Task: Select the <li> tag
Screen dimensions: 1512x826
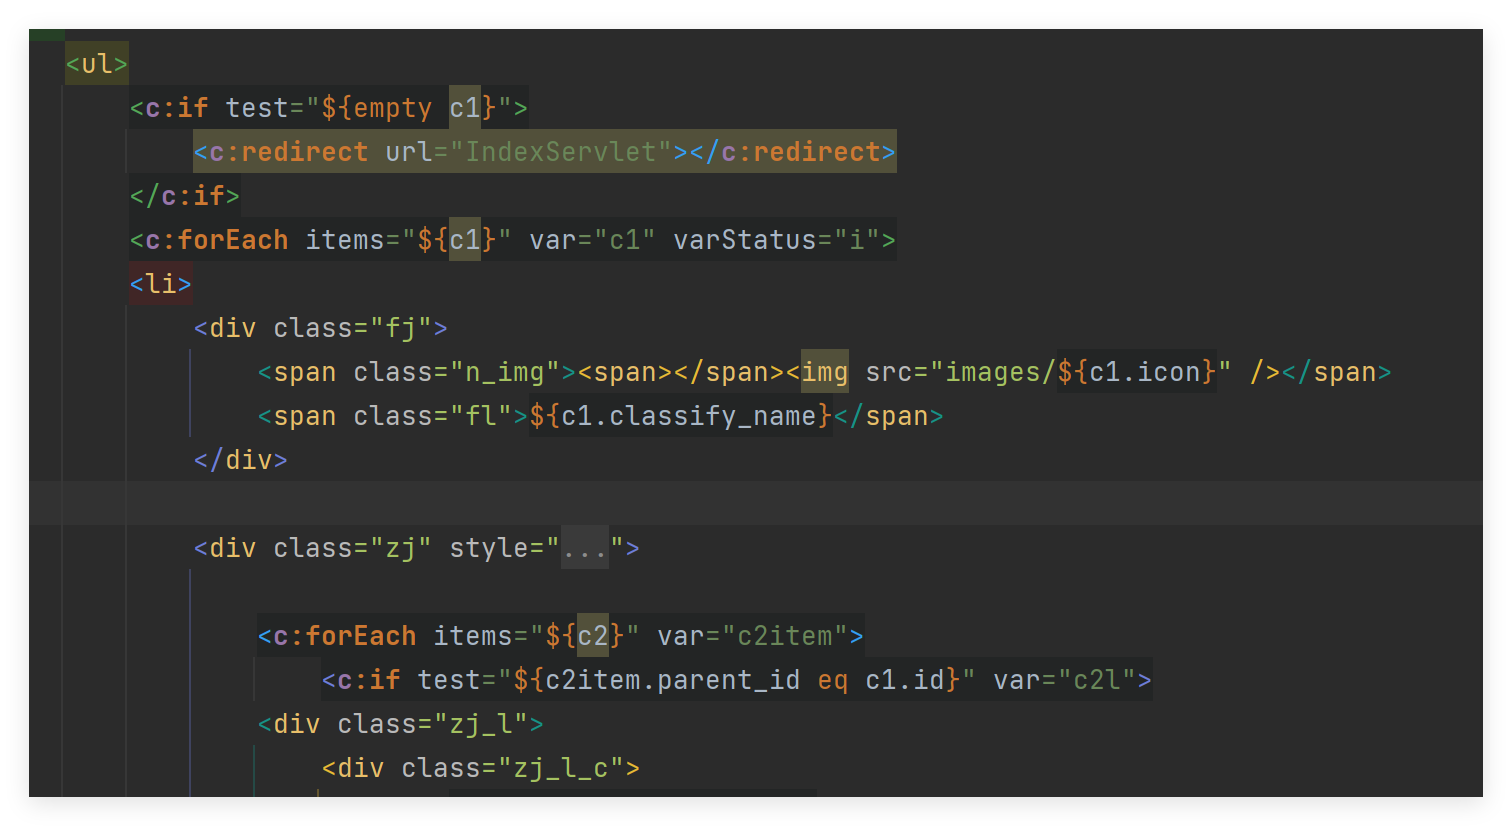Action: 161,284
